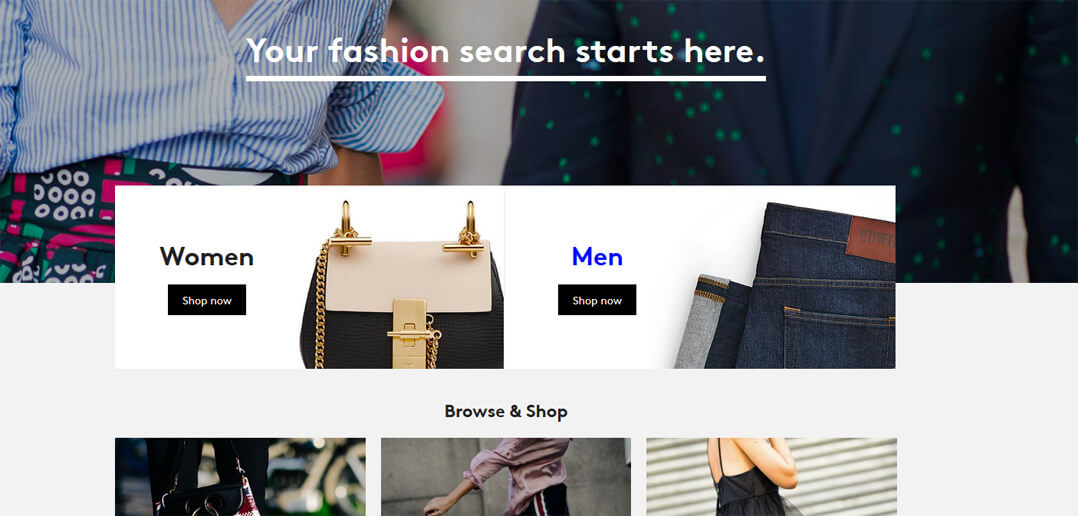Click the brown leather patch on the jeans
The width and height of the screenshot is (1078, 516).
pyautogui.click(x=870, y=240)
